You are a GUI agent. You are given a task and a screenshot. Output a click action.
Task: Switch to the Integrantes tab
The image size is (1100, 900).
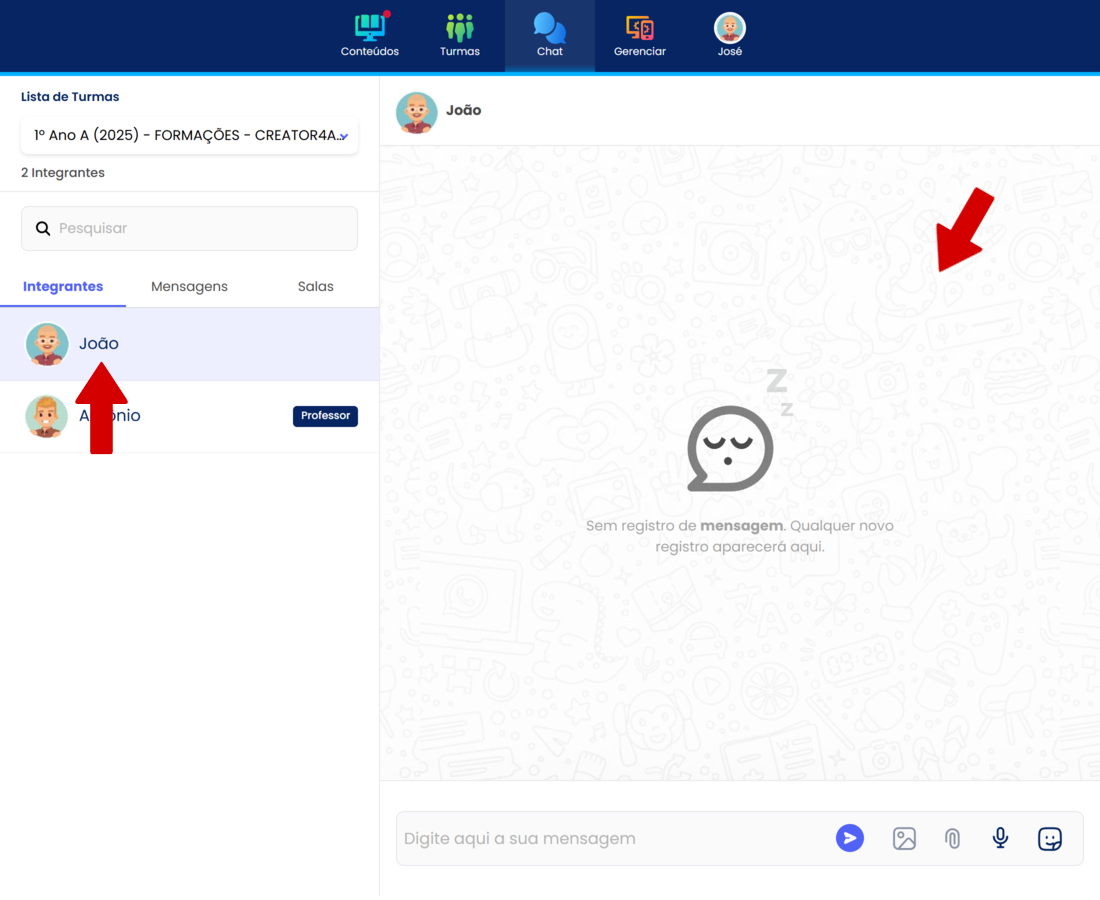63,286
